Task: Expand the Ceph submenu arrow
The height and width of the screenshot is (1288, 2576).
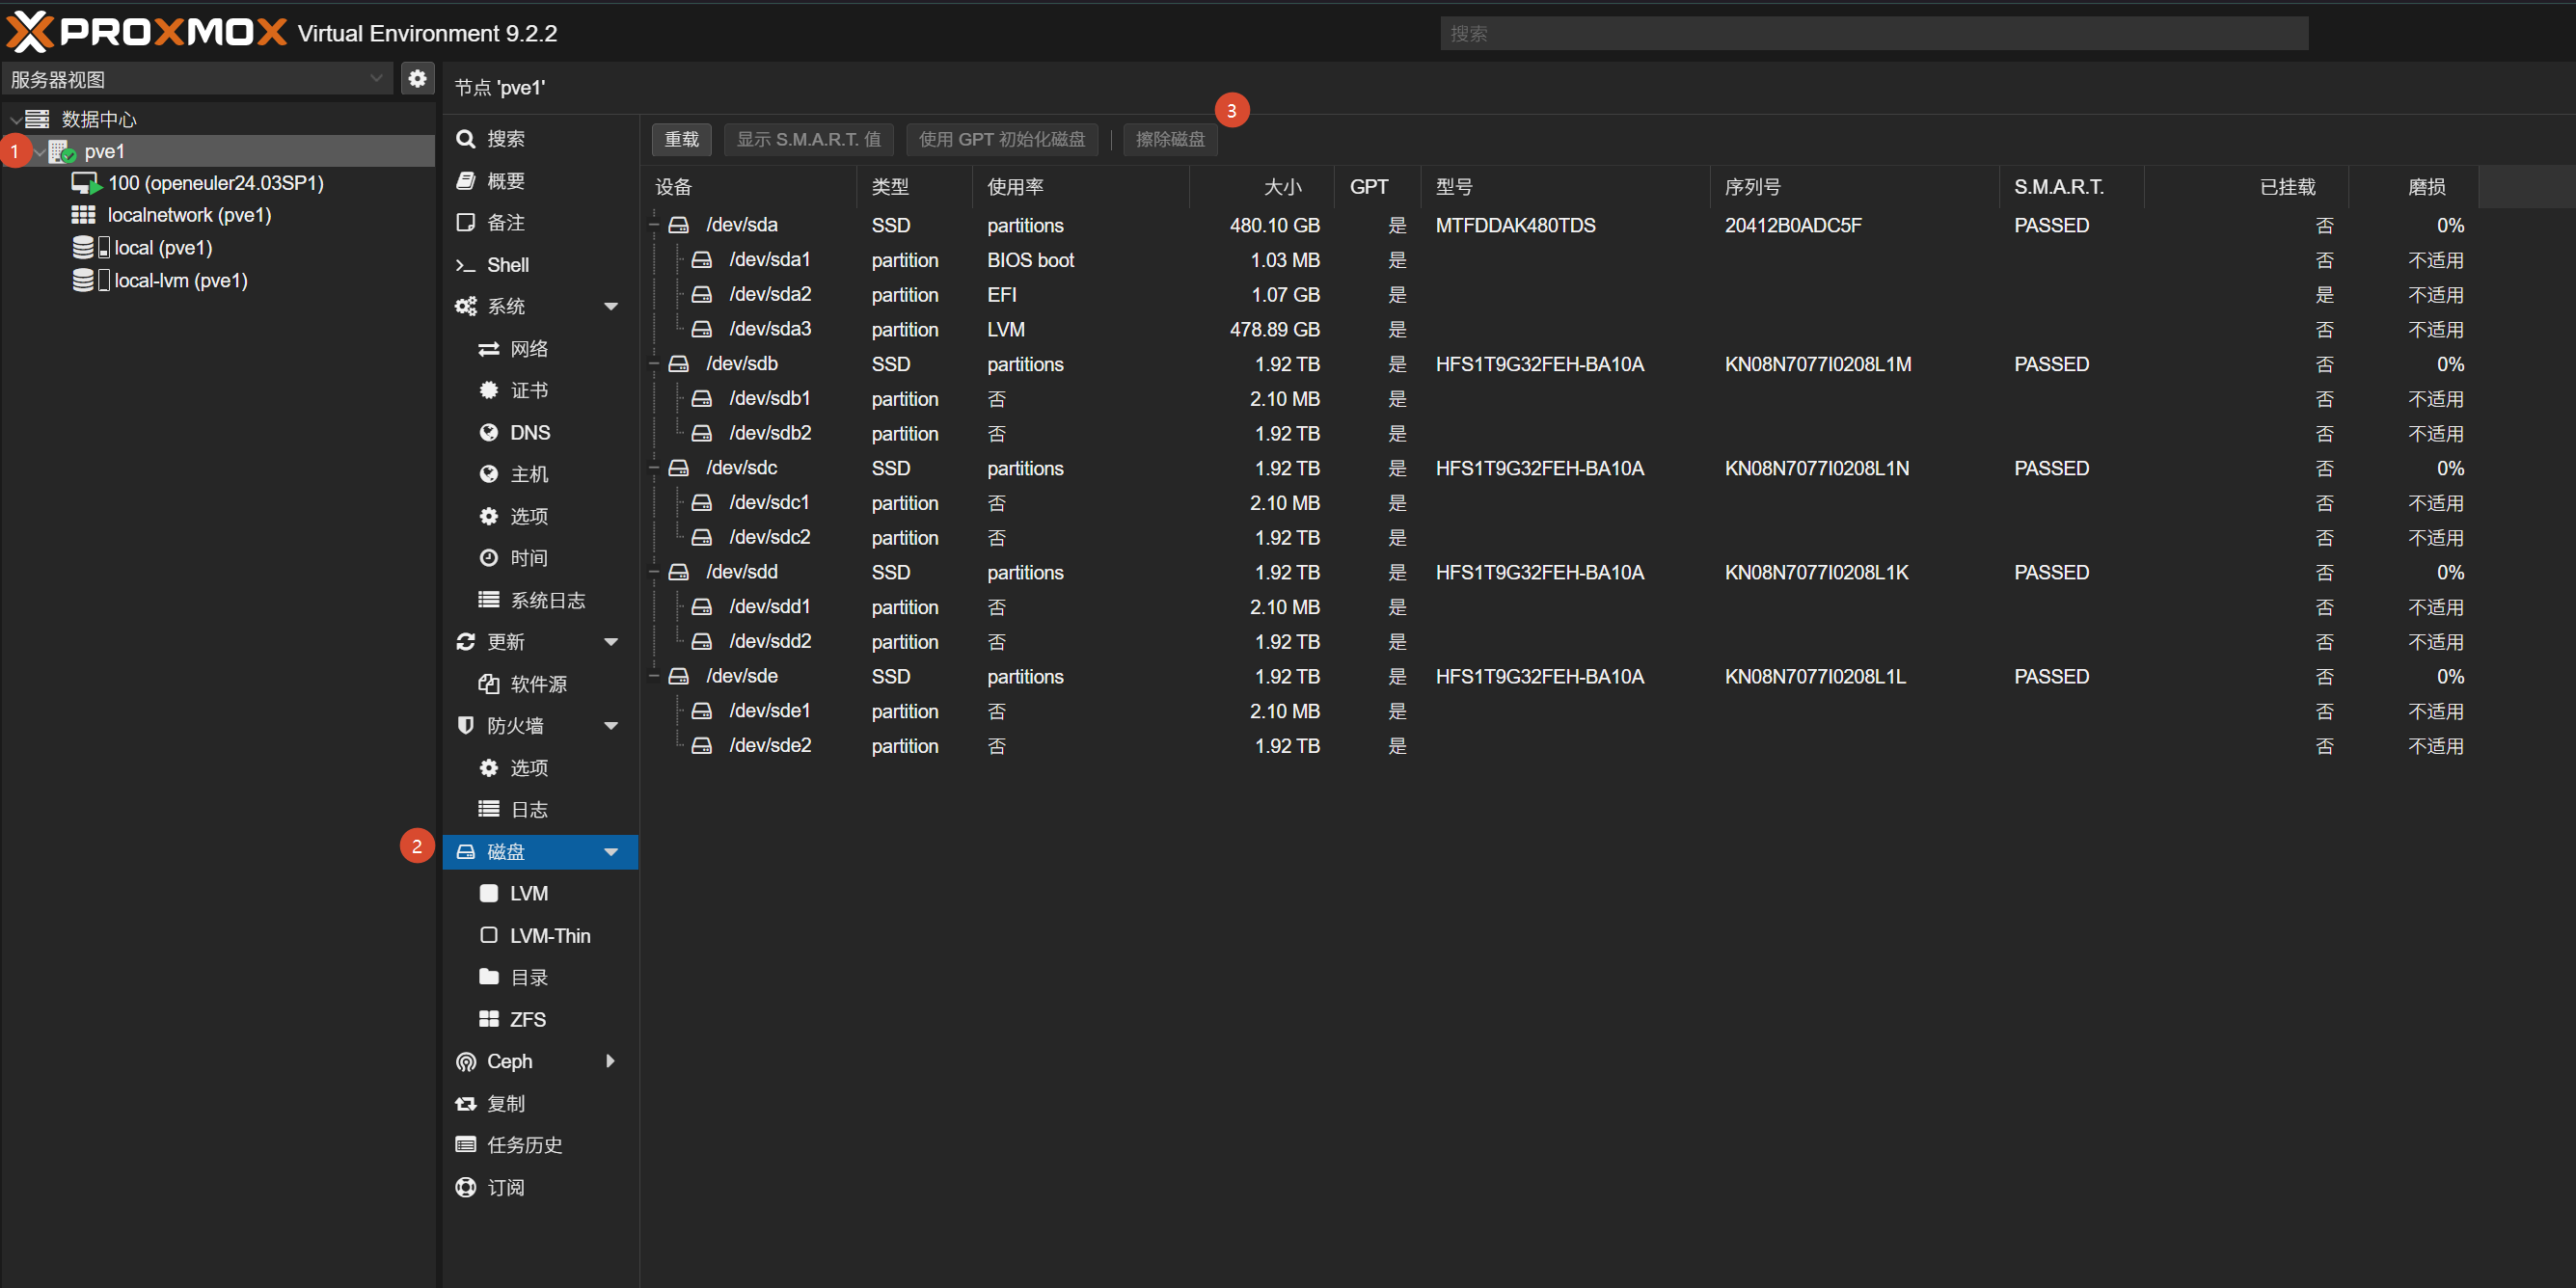Action: tap(610, 1061)
